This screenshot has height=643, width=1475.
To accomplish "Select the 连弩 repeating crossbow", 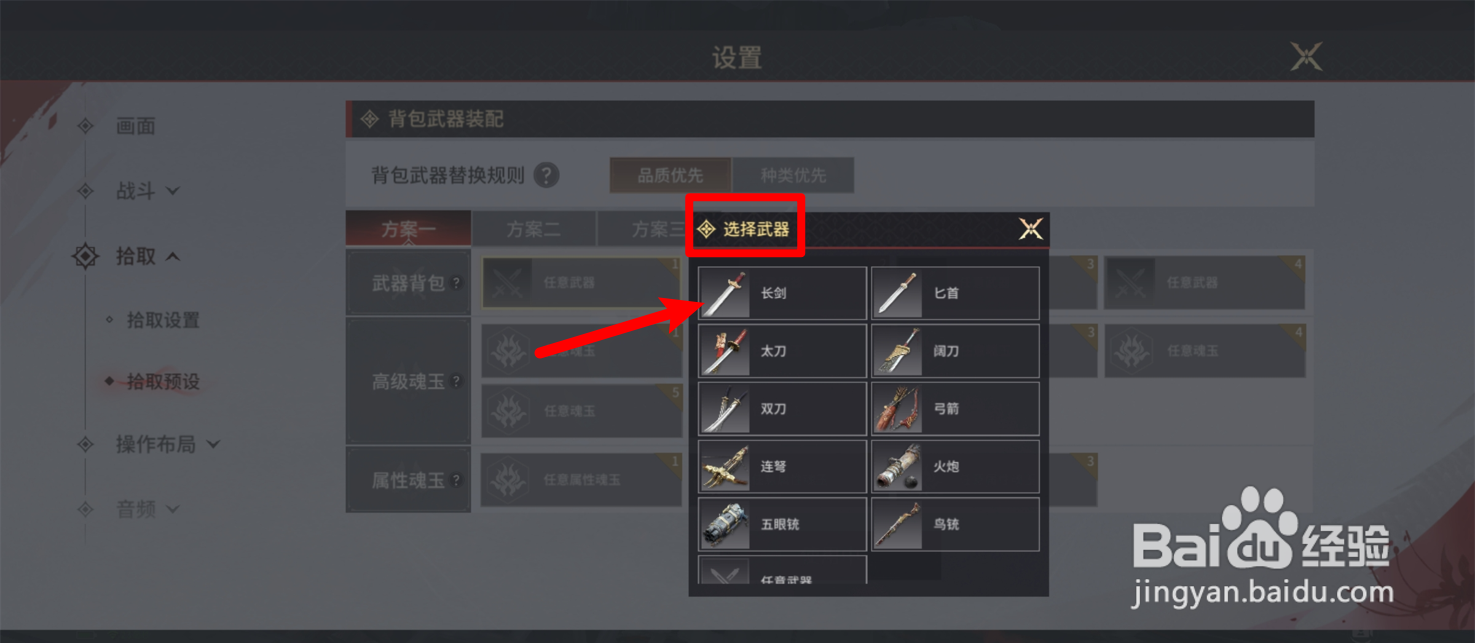I will (782, 467).
